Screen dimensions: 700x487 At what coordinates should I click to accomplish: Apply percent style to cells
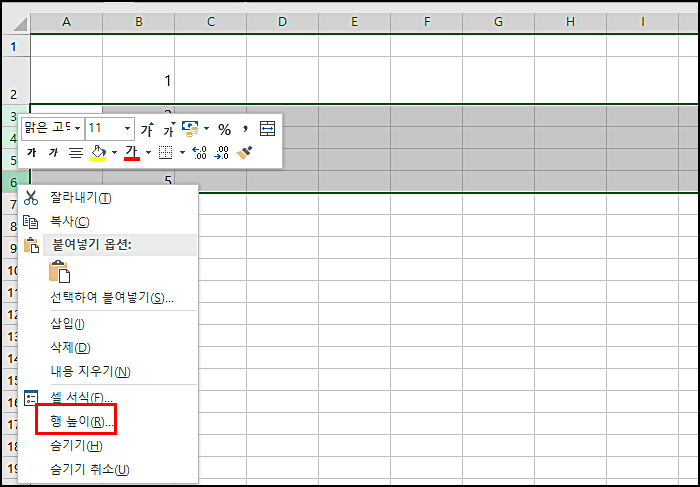pyautogui.click(x=225, y=129)
